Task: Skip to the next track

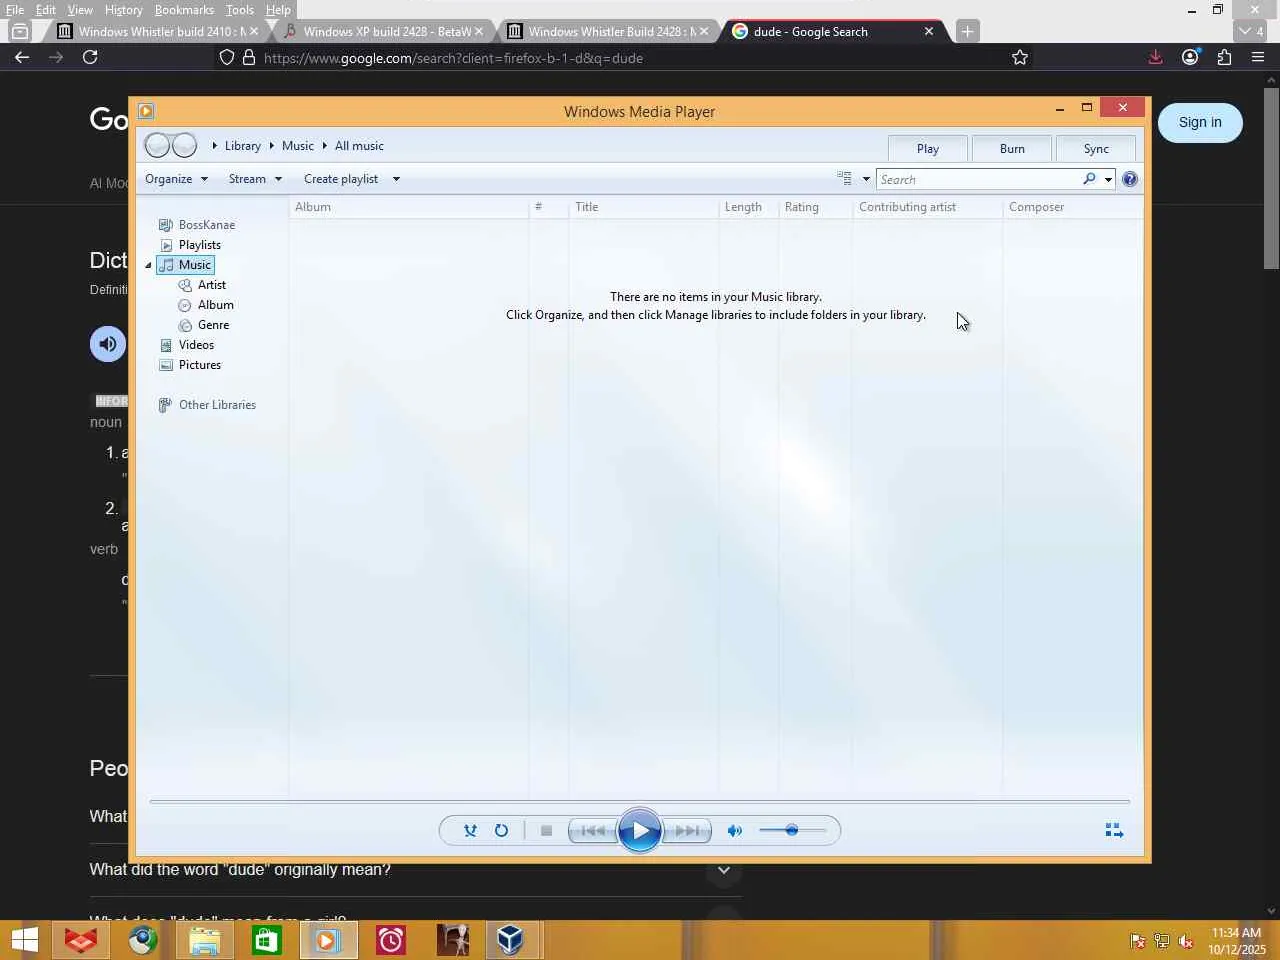Action: coord(688,831)
